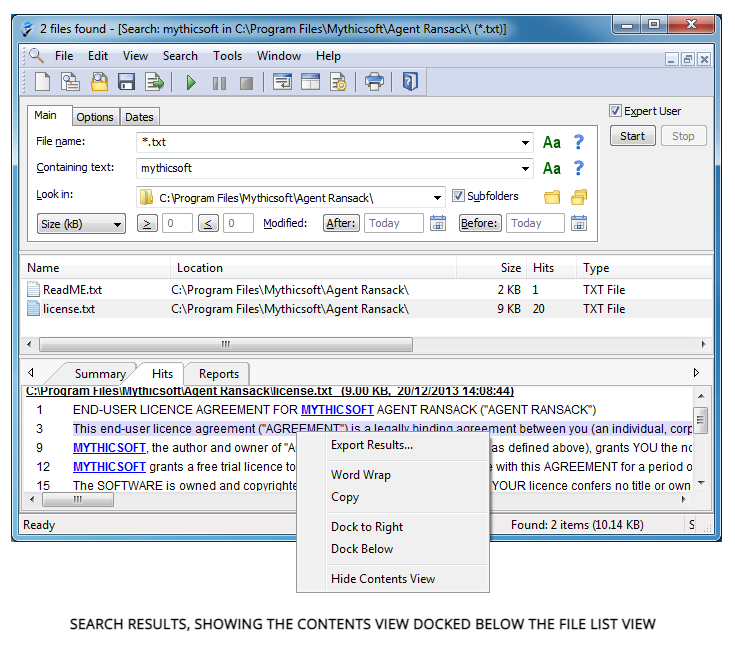Start search with green play icon
This screenshot has height=651, width=735.
click(x=191, y=83)
